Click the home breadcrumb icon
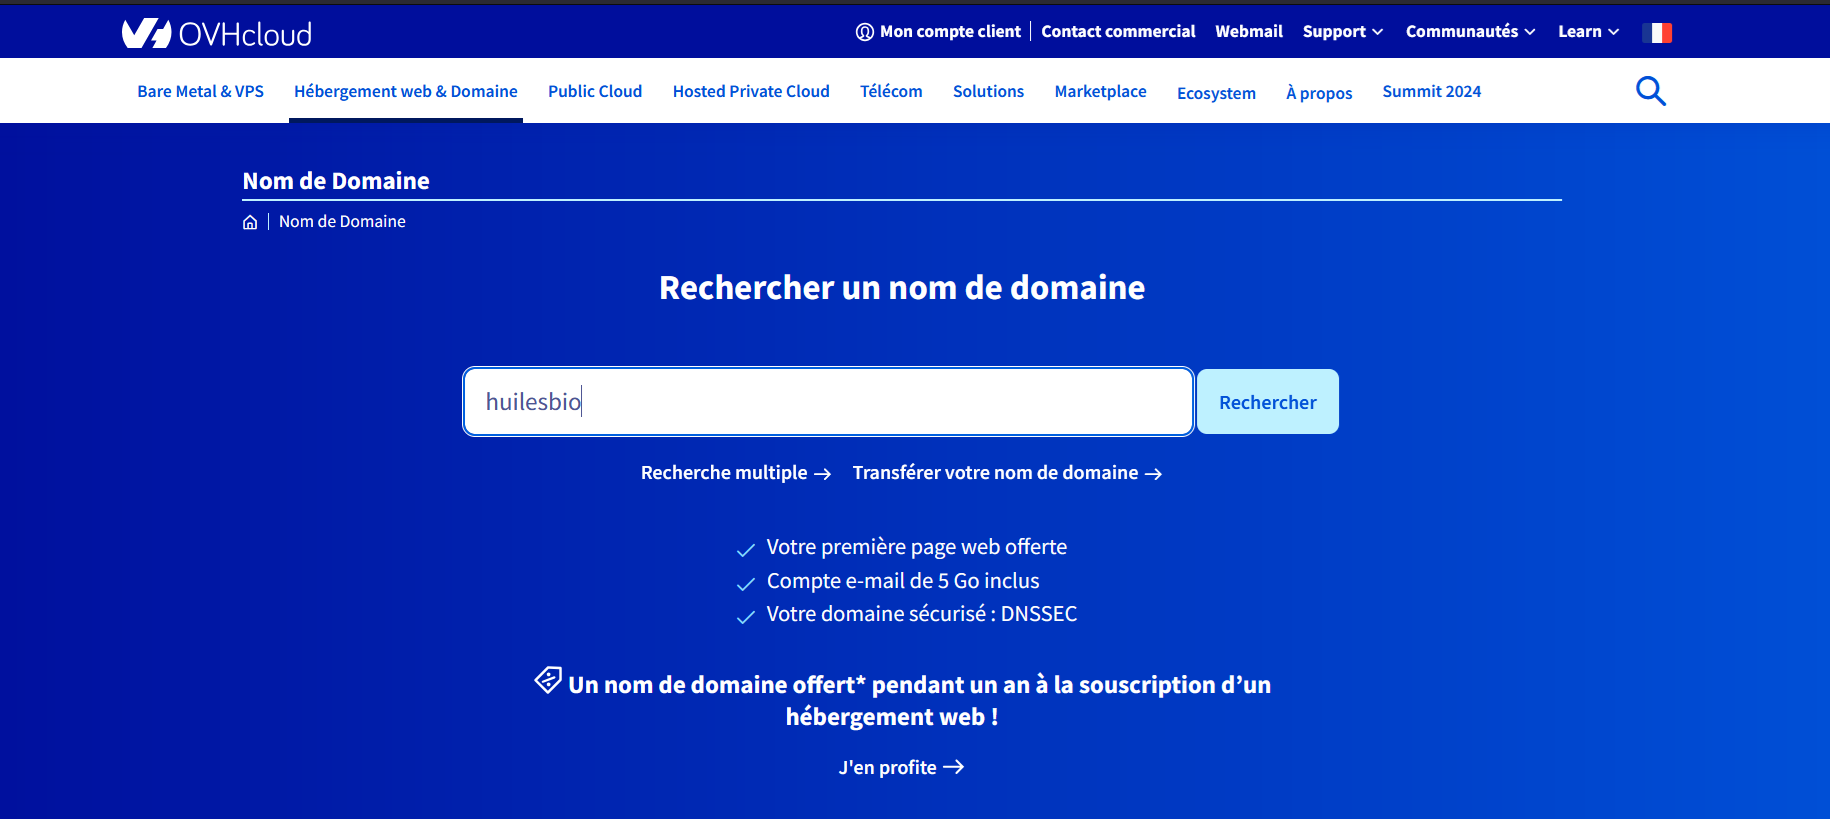 pos(250,222)
